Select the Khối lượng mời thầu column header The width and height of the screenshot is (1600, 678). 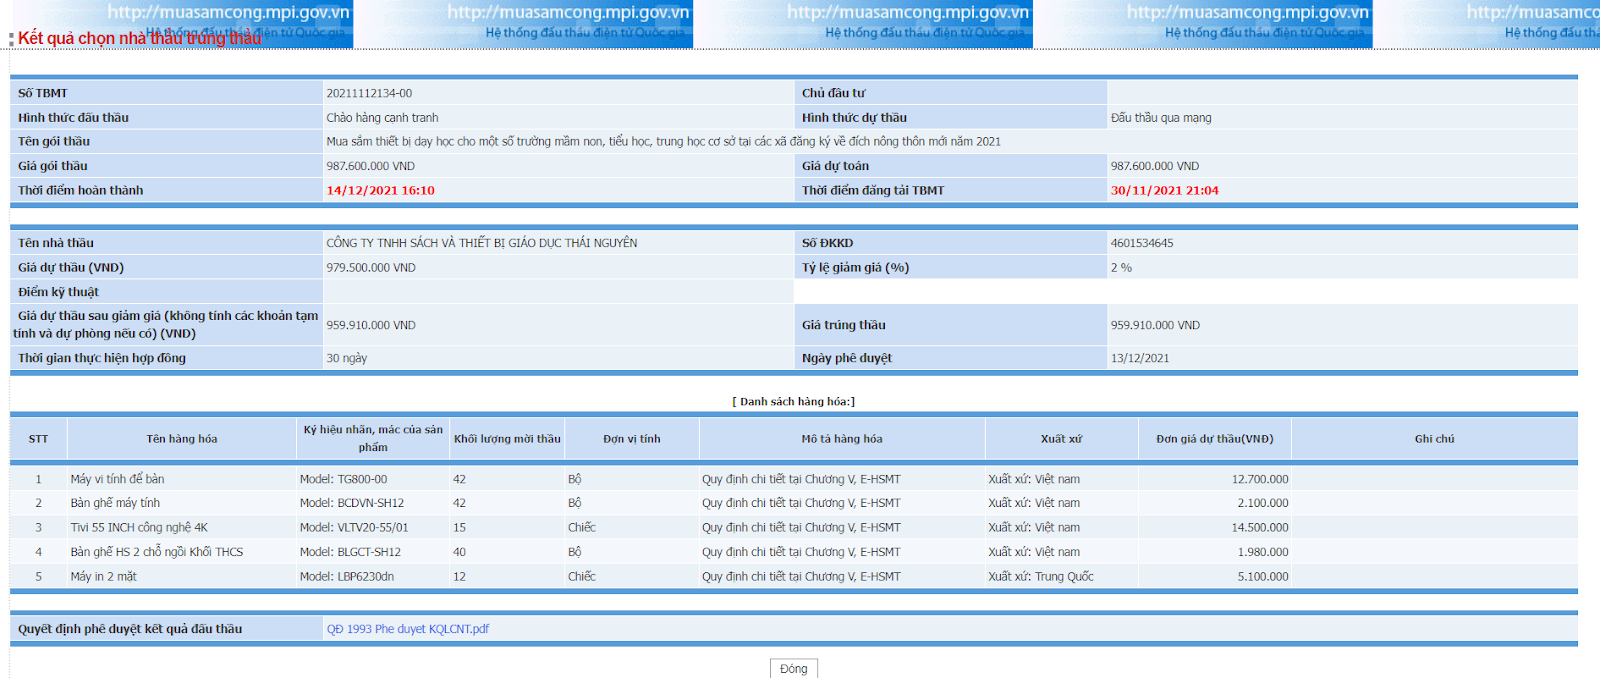(507, 439)
